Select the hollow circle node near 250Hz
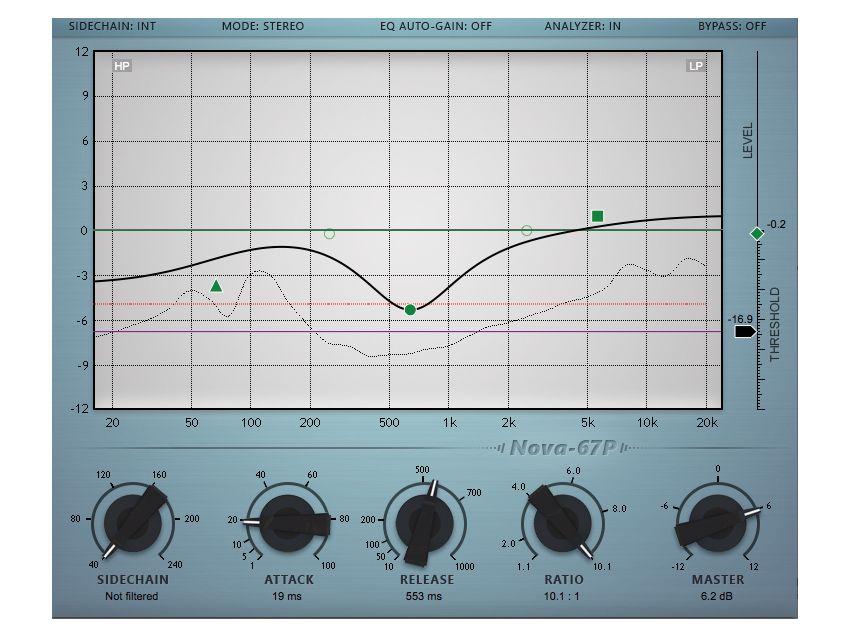The image size is (850, 638). (x=329, y=234)
